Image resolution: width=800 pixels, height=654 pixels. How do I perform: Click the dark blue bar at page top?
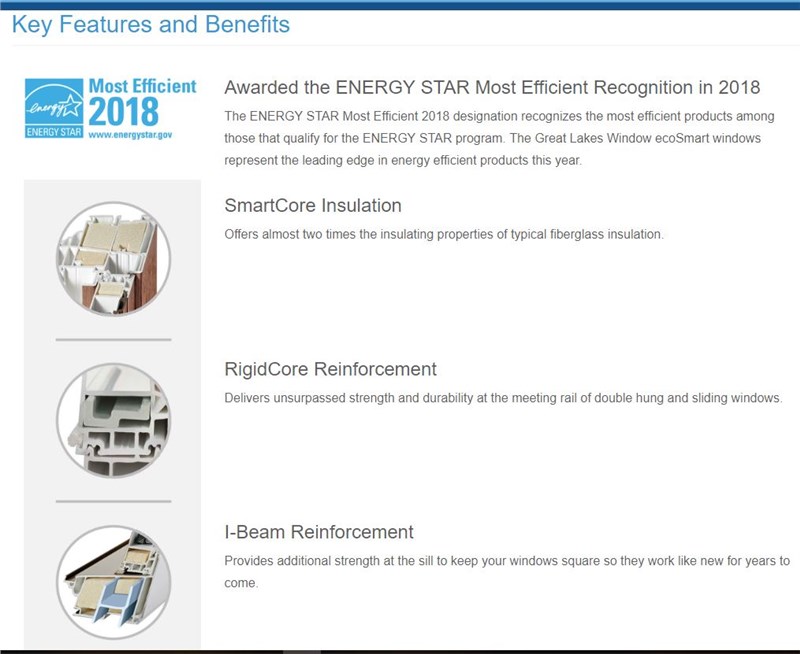400,4
